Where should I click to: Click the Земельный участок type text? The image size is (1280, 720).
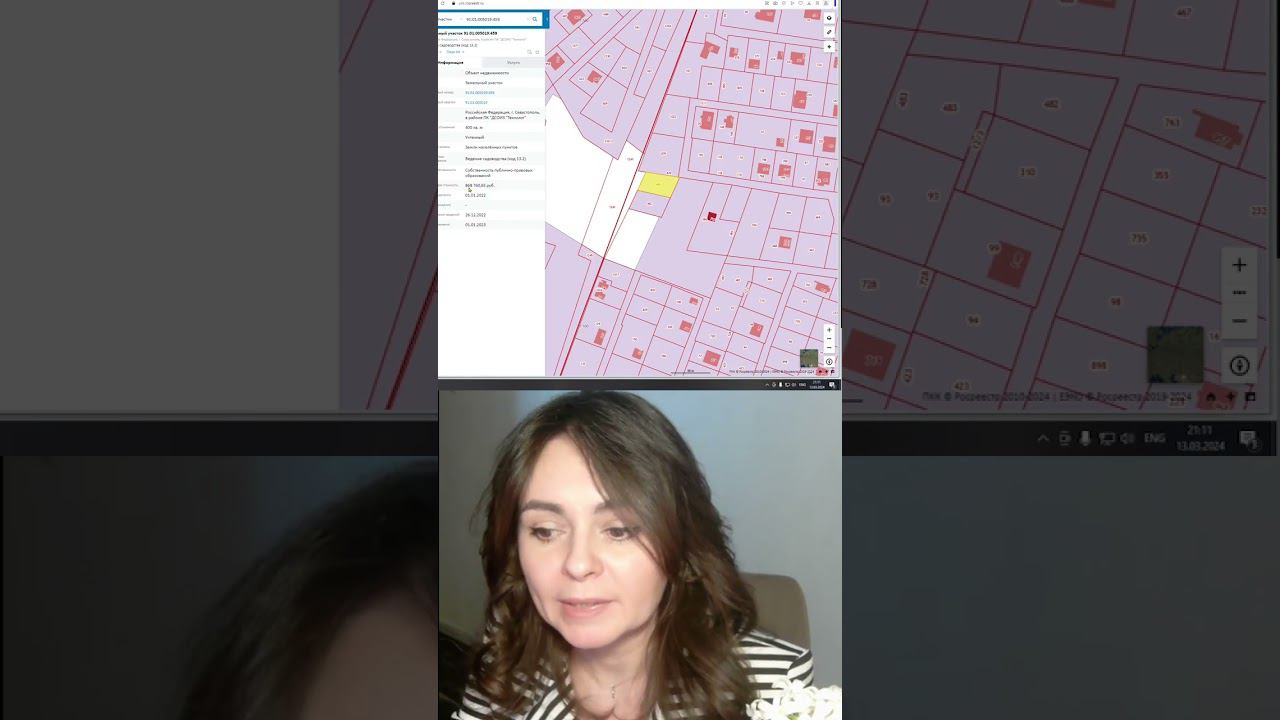click(x=484, y=83)
